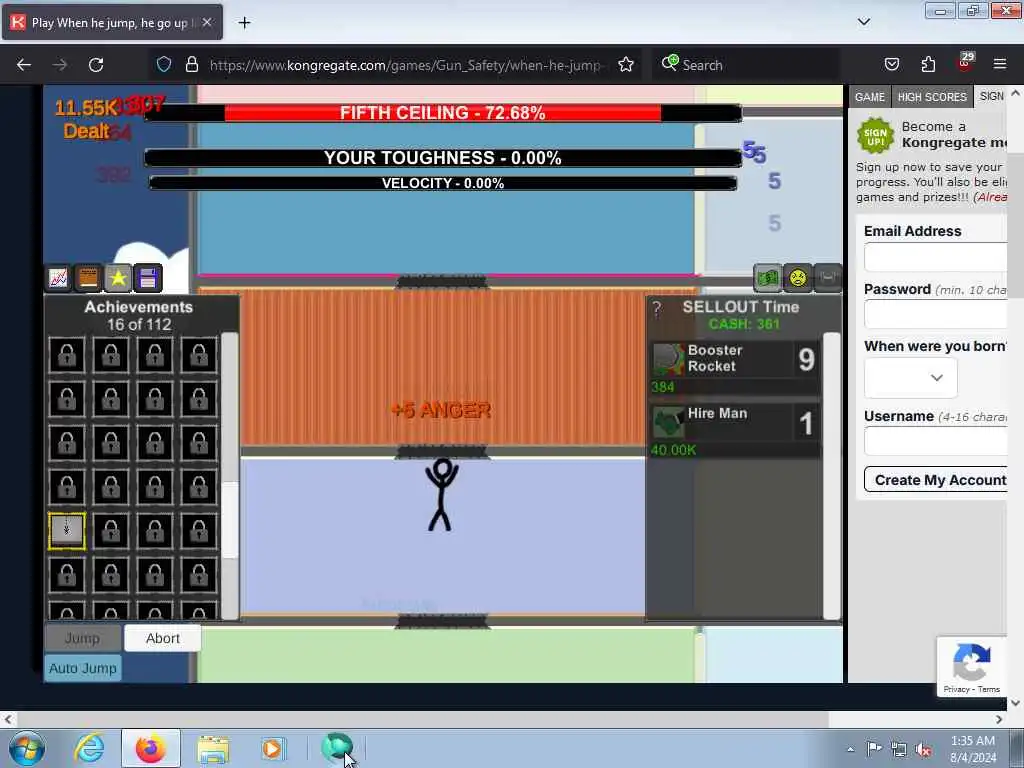Click the Hire Man handshake picture
The image size is (1024, 768).
tap(668, 423)
